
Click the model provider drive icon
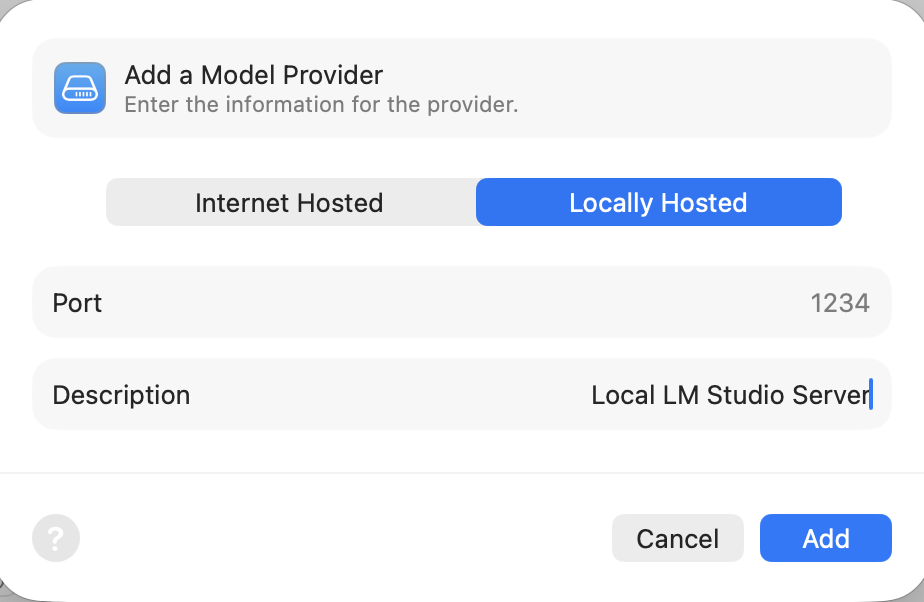pos(80,88)
